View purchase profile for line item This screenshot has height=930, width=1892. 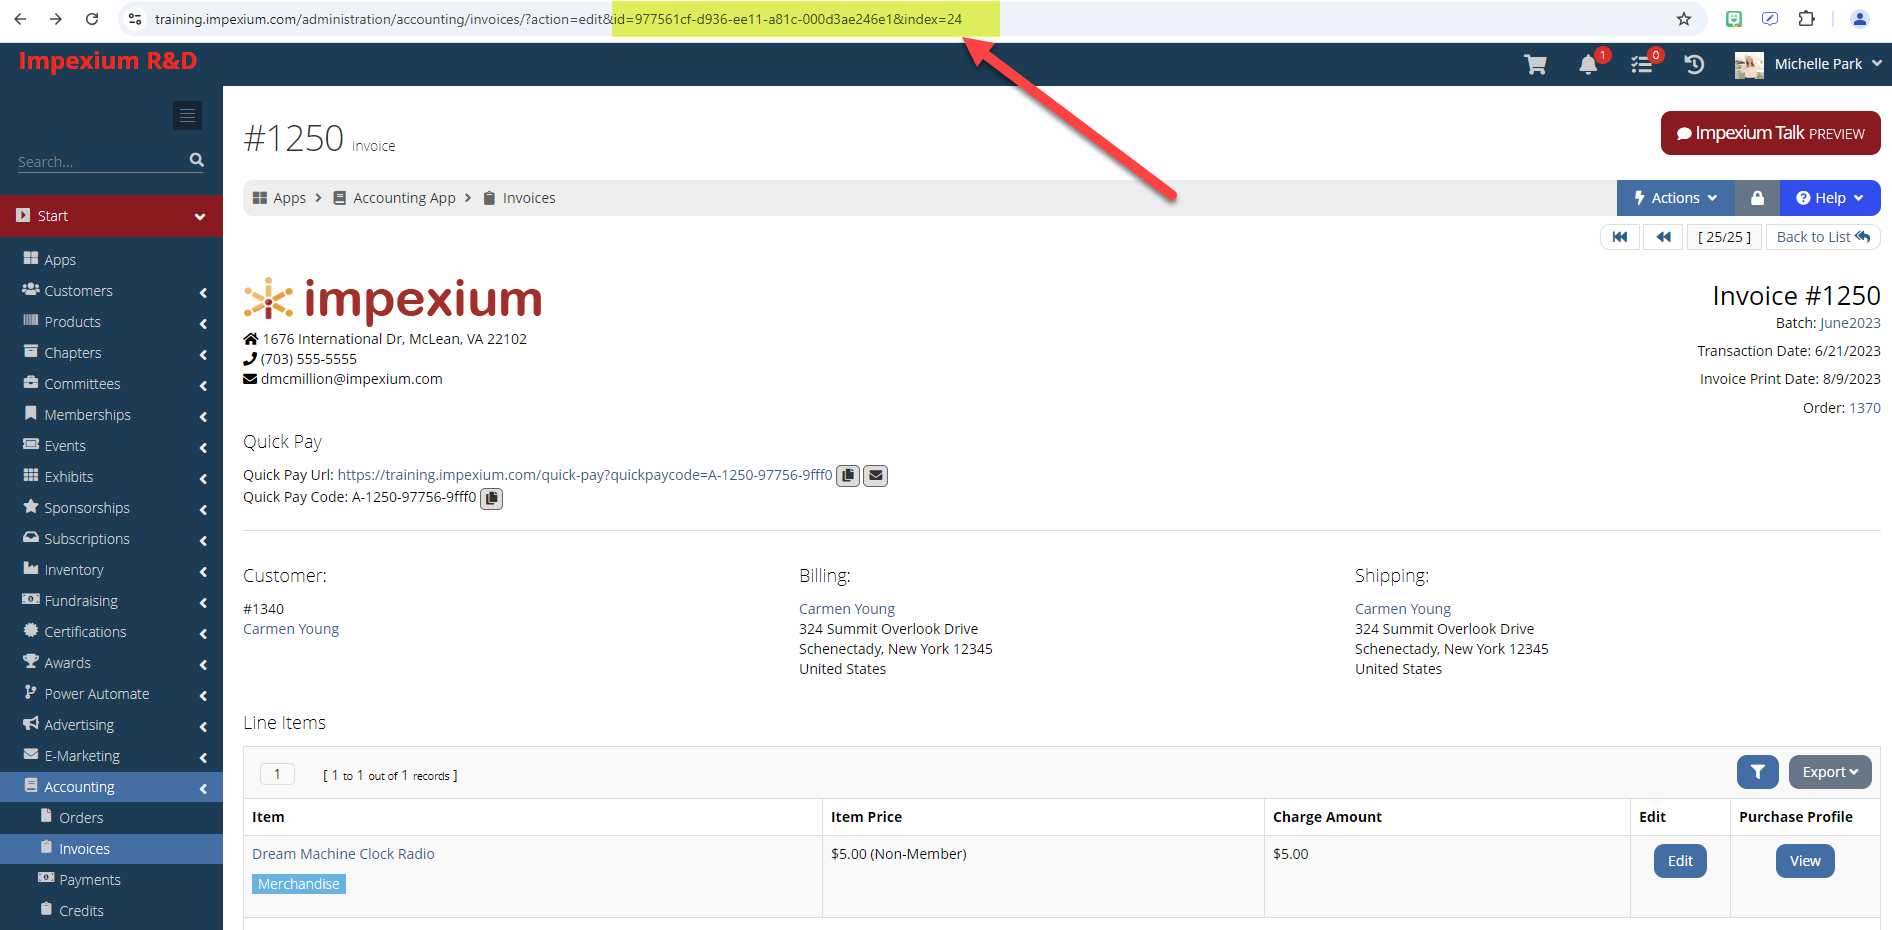coord(1805,861)
